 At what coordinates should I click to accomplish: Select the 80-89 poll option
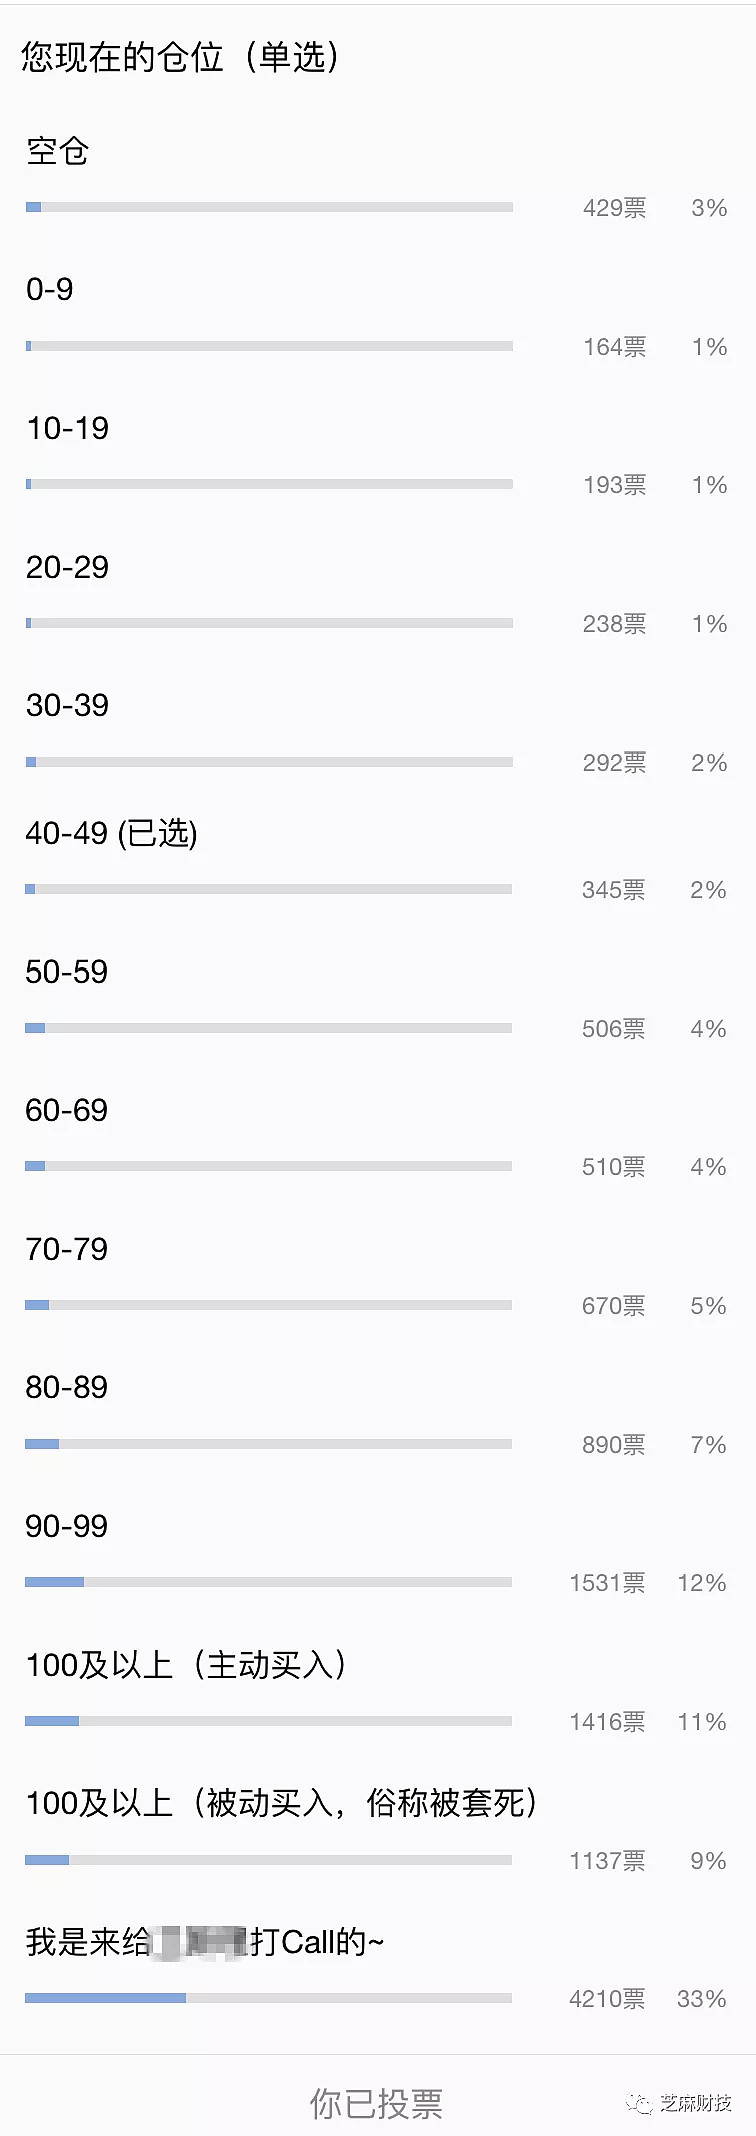(66, 1387)
